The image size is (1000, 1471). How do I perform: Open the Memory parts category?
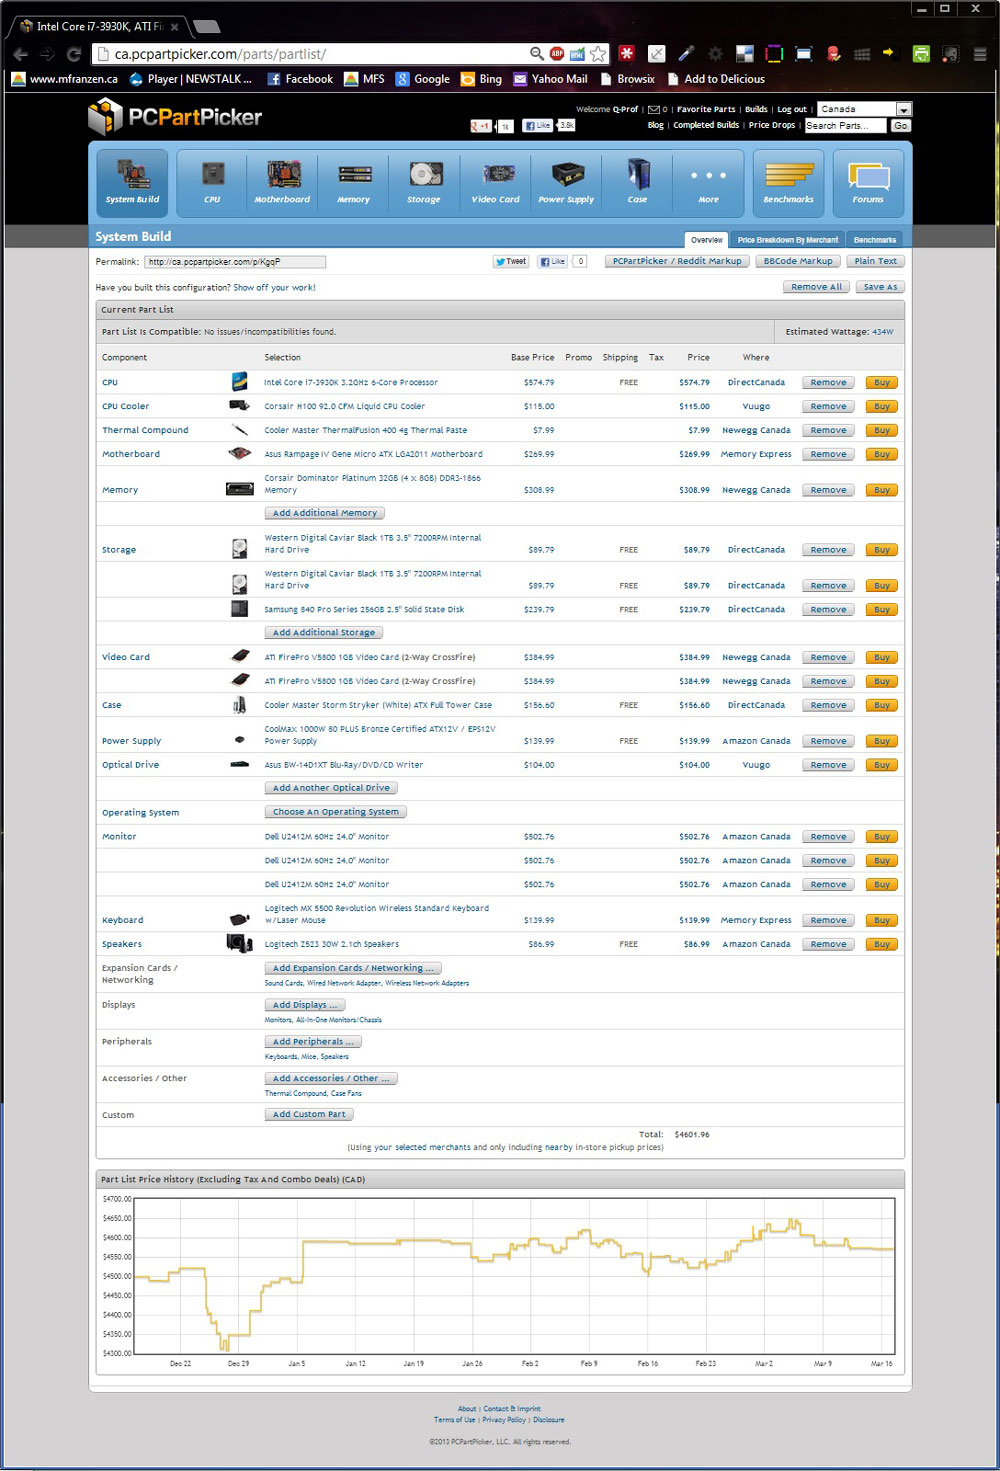tap(354, 182)
